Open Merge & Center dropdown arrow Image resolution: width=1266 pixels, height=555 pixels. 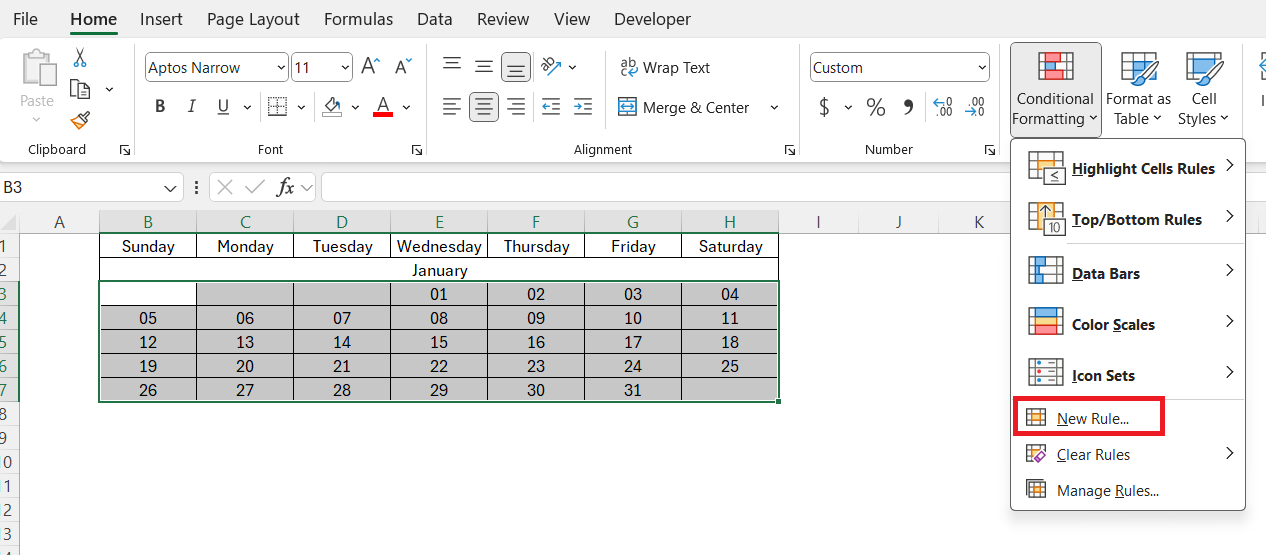[774, 107]
